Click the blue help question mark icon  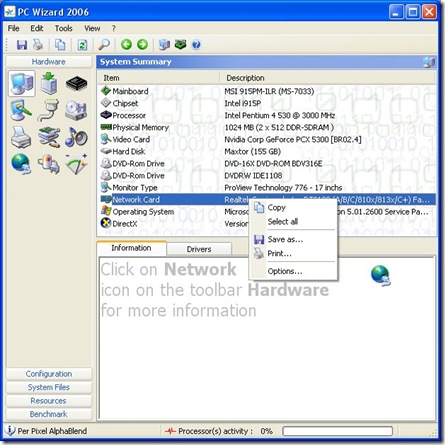[196, 45]
